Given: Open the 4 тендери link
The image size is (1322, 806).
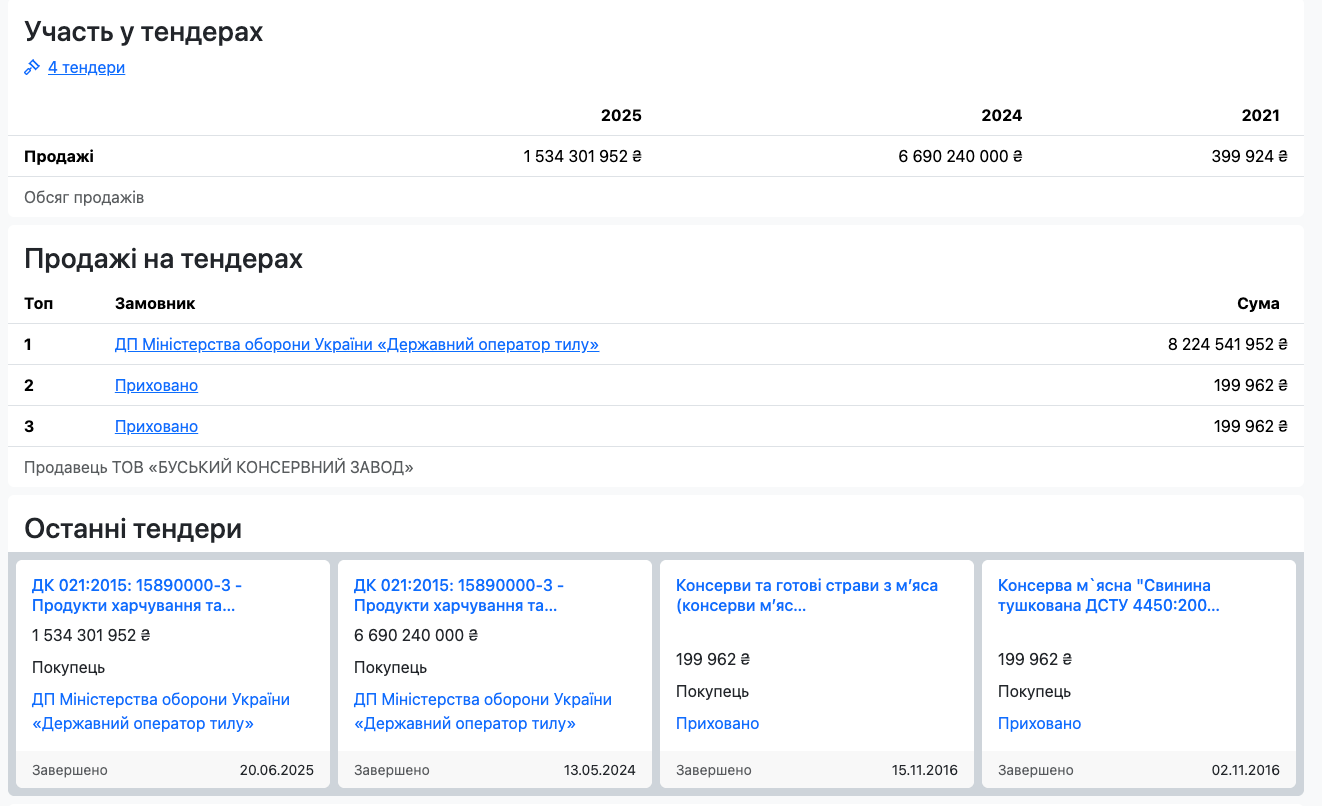Looking at the screenshot, I should tap(86, 68).
